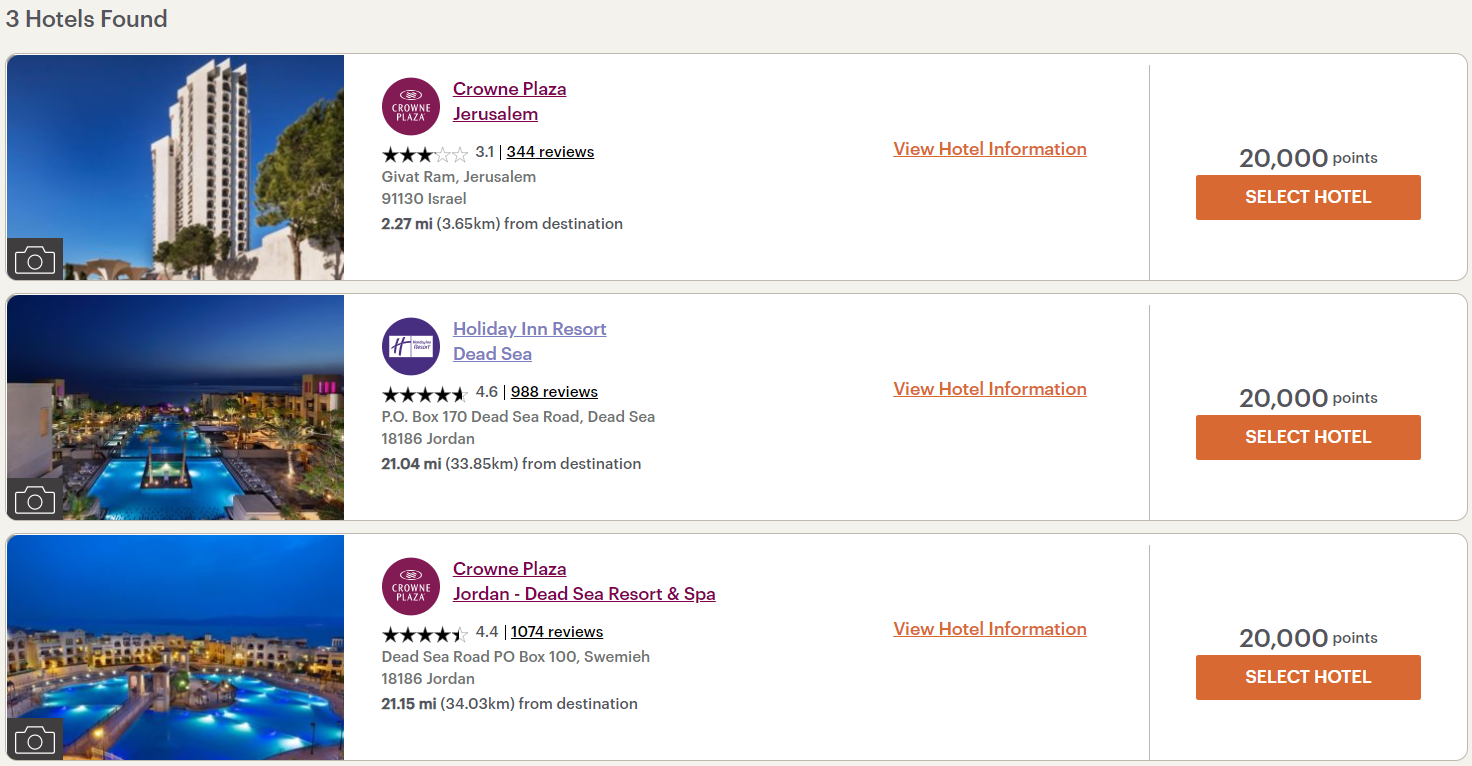Select Hotel button for Holiday Inn Resort Dead Sea

pos(1308,437)
